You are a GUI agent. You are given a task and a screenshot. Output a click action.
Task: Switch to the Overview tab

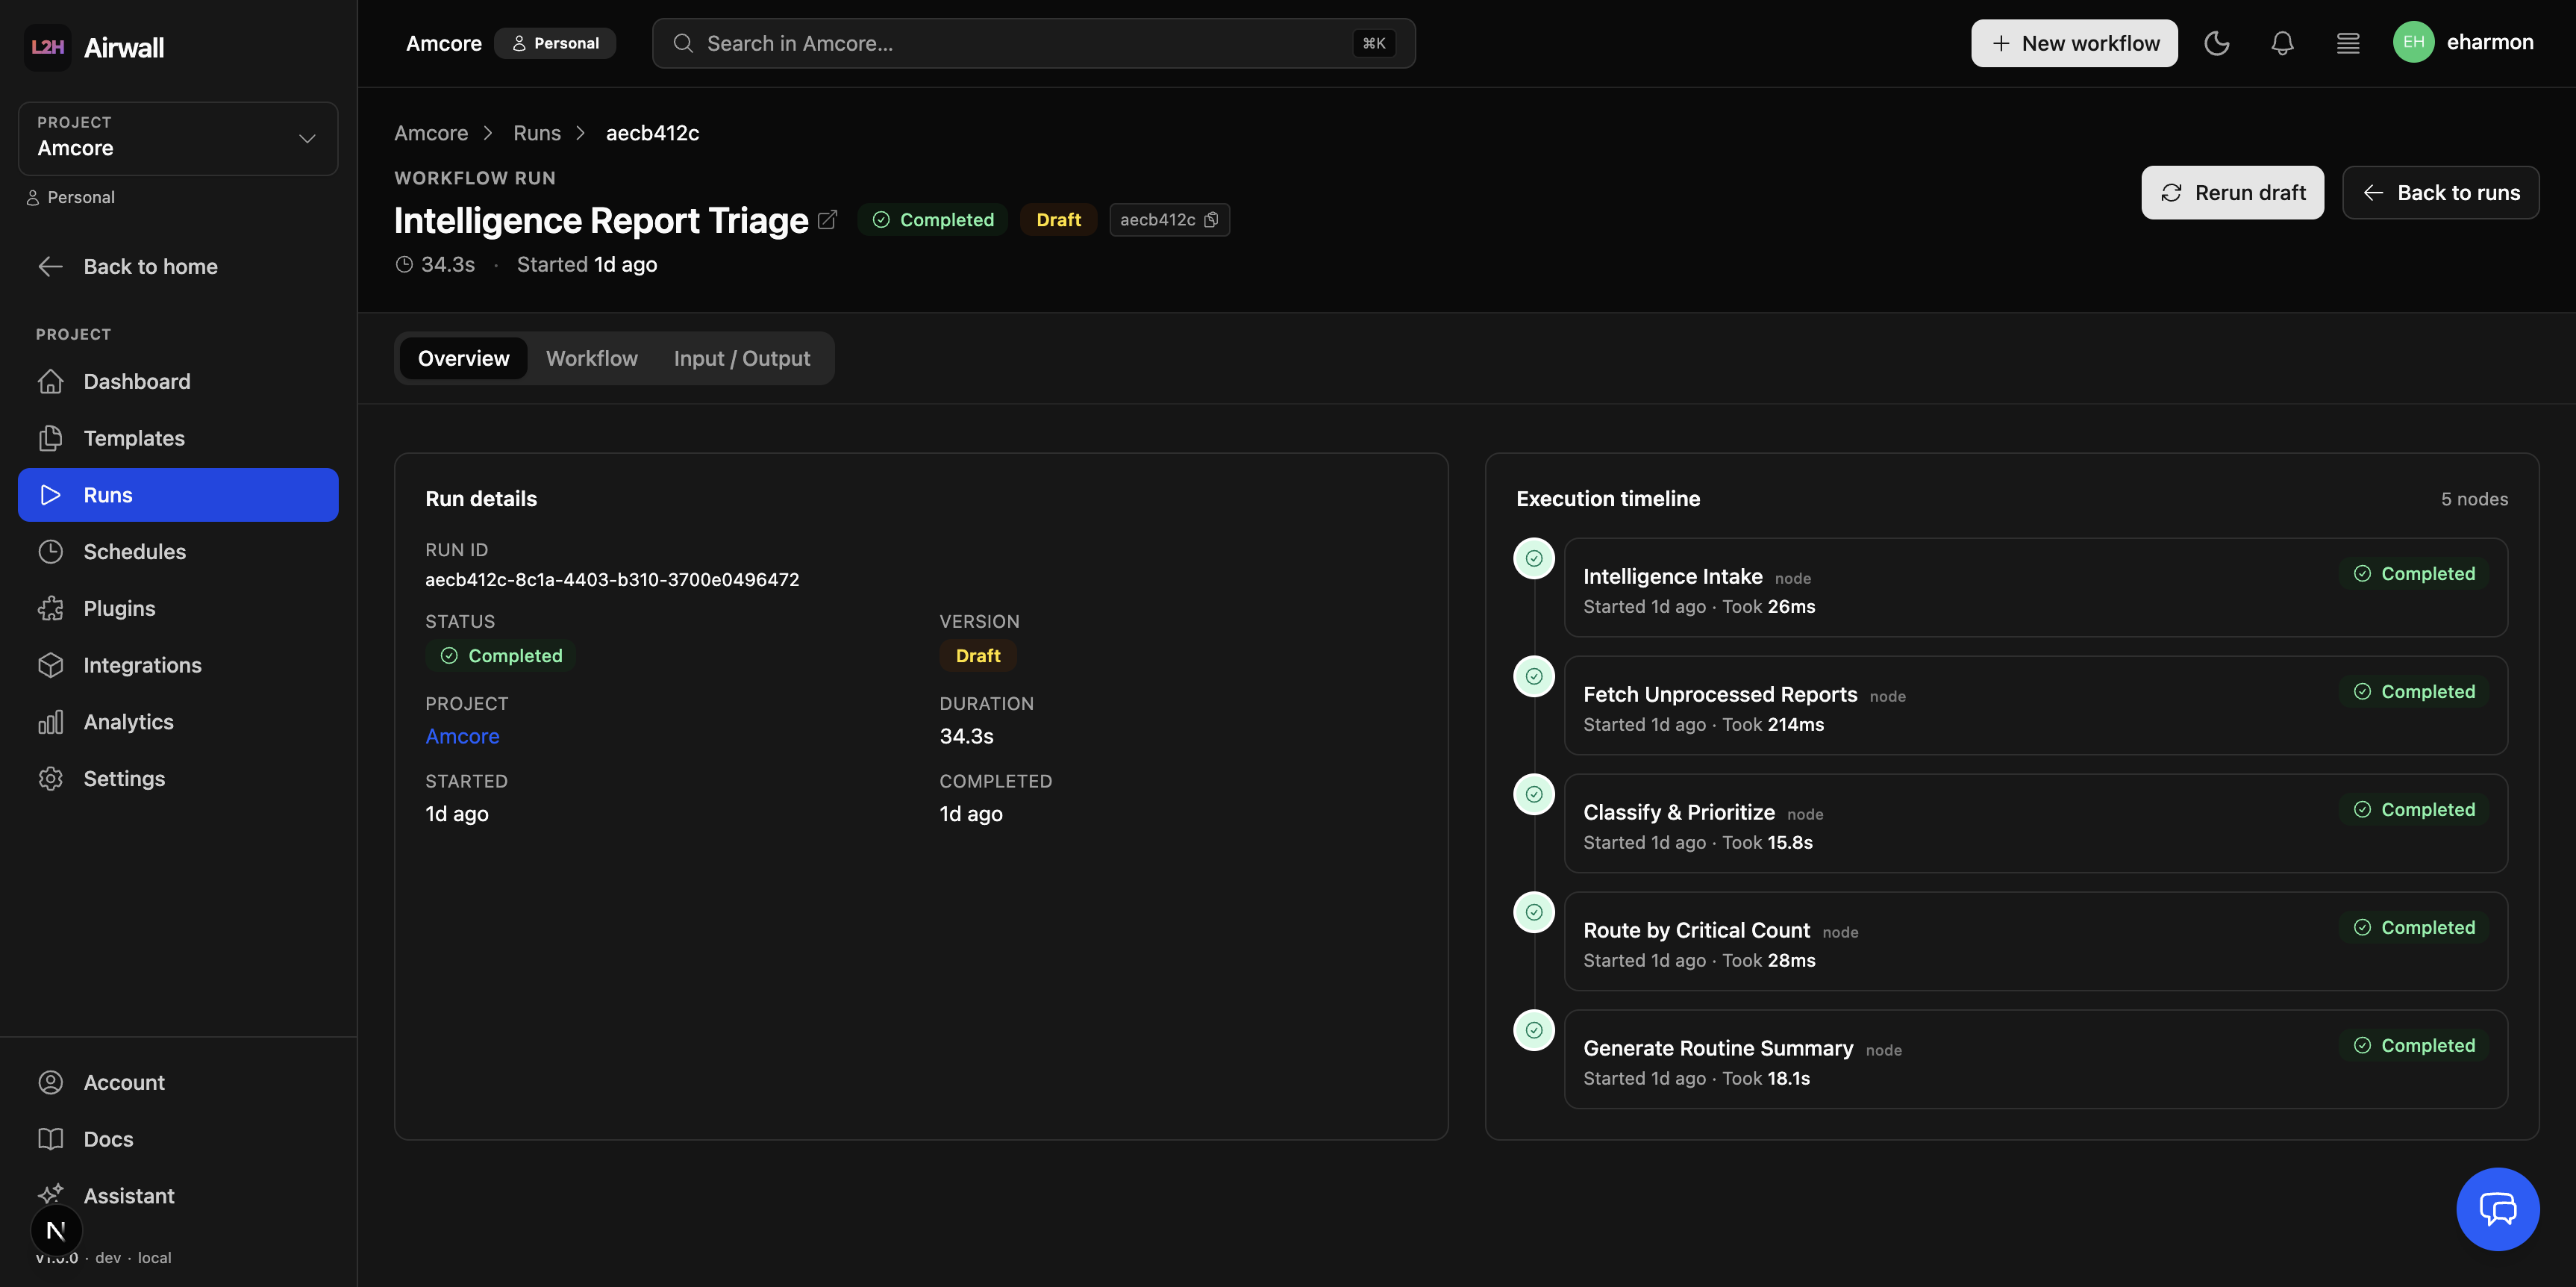point(463,358)
